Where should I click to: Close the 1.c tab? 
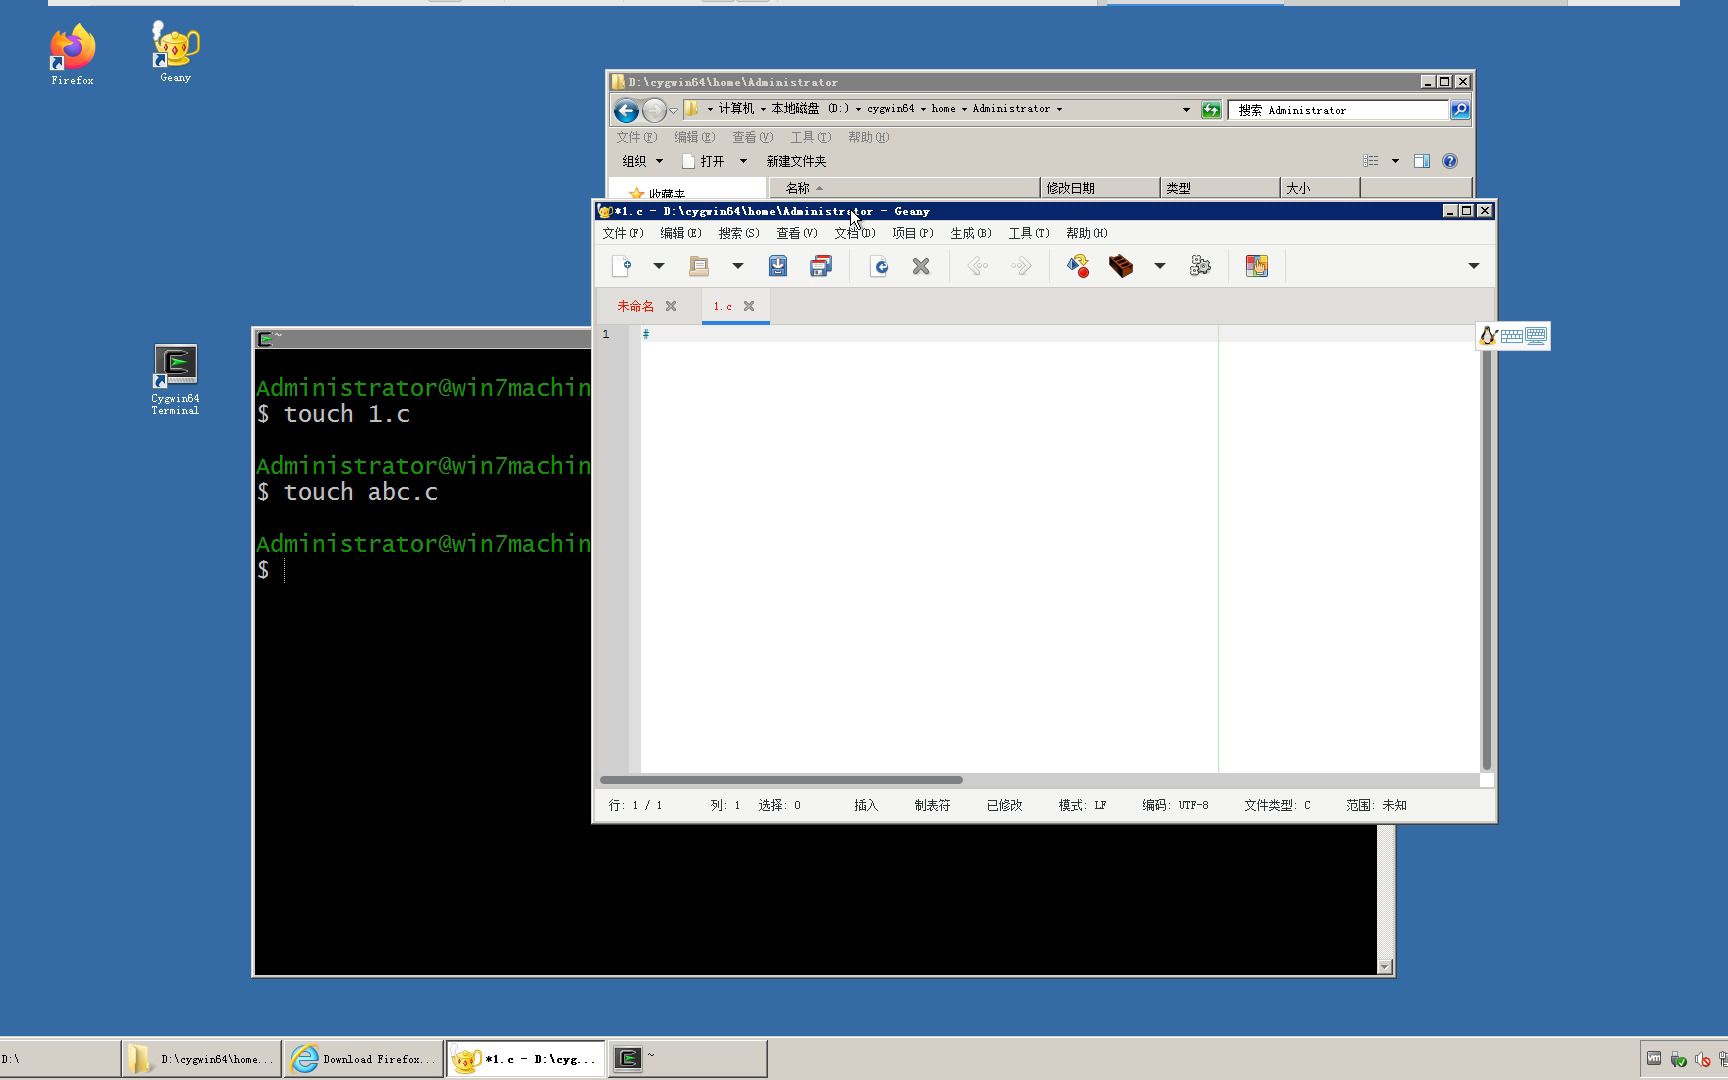[x=749, y=306]
